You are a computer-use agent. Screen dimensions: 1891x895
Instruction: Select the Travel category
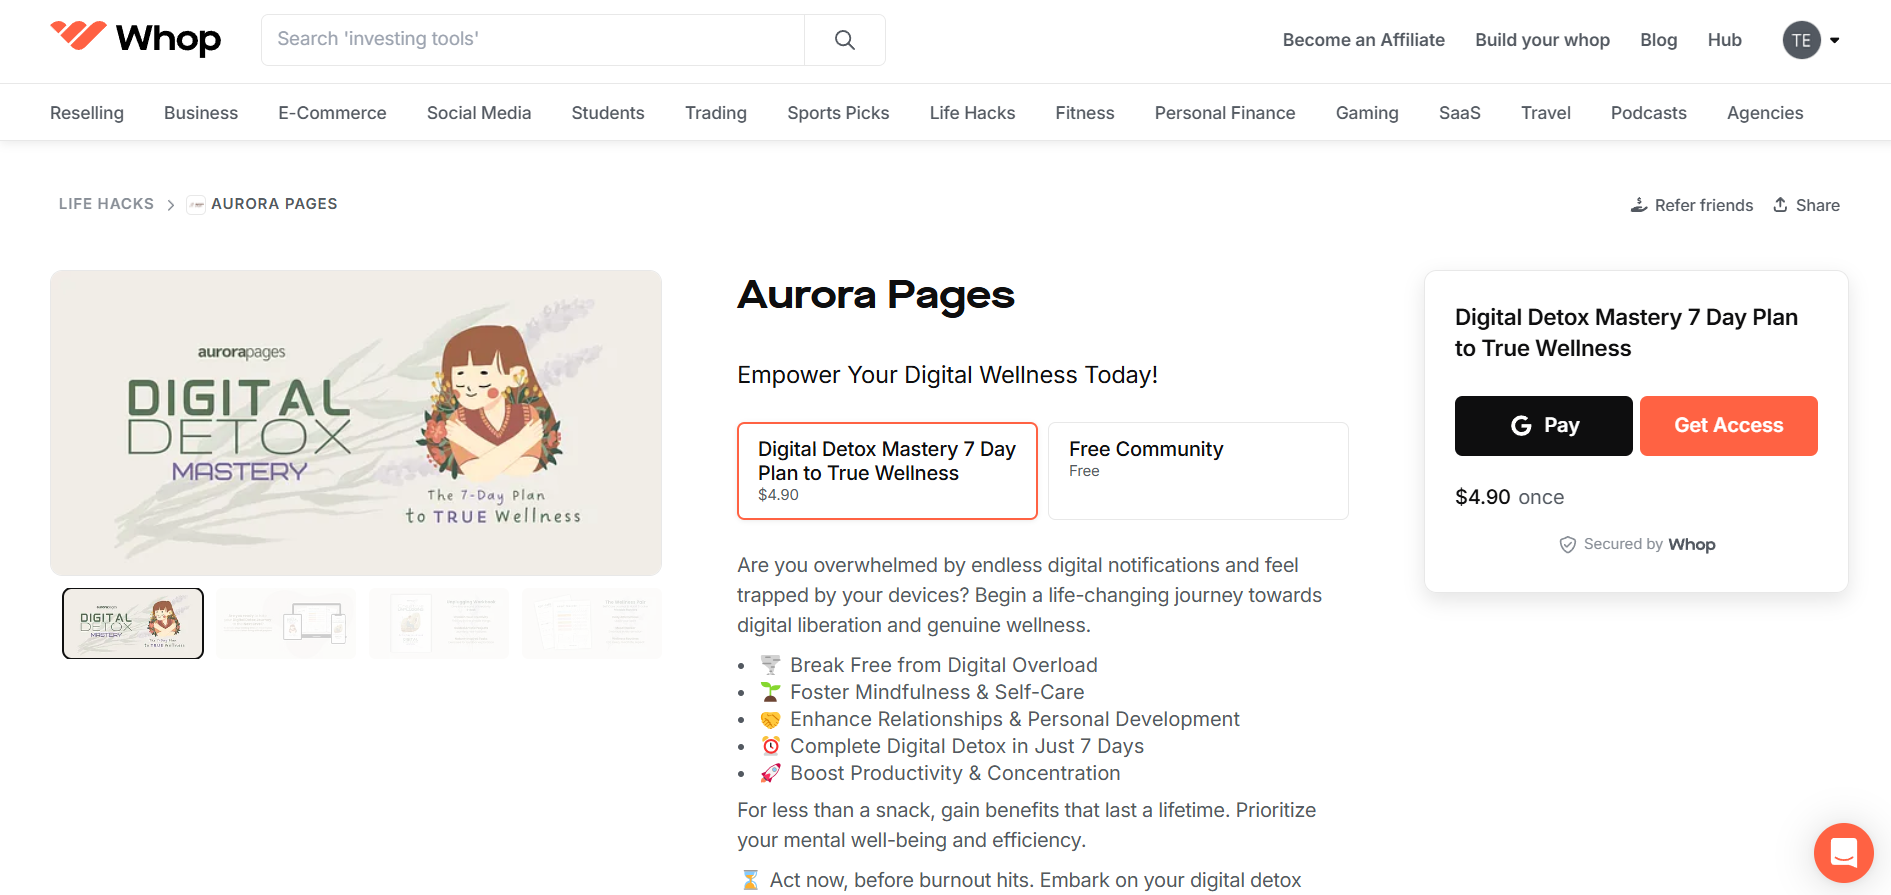pos(1546,113)
